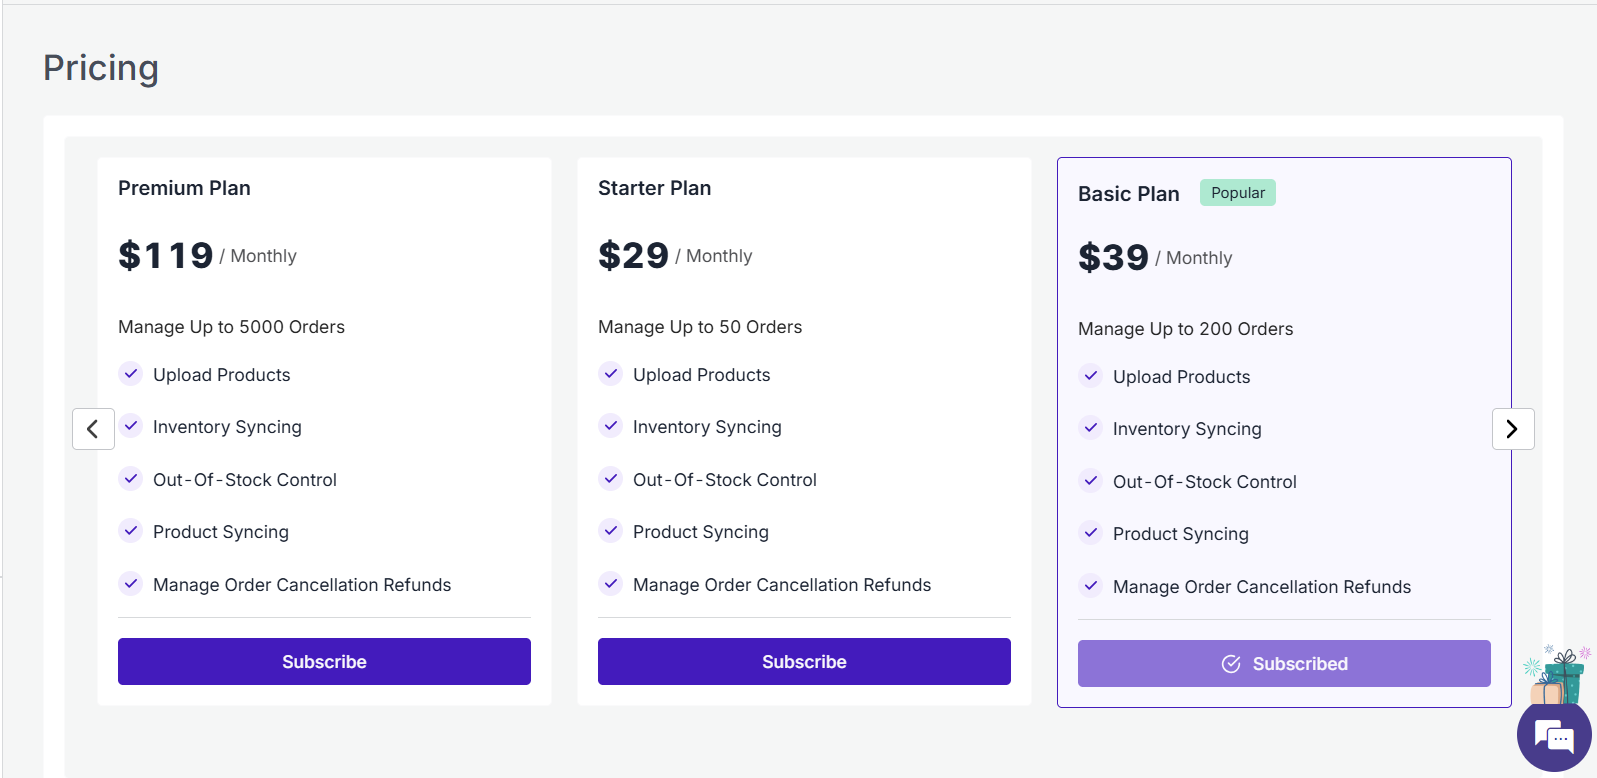Image resolution: width=1597 pixels, height=778 pixels.
Task: Select the Premium Plan card title
Action: pos(184,188)
